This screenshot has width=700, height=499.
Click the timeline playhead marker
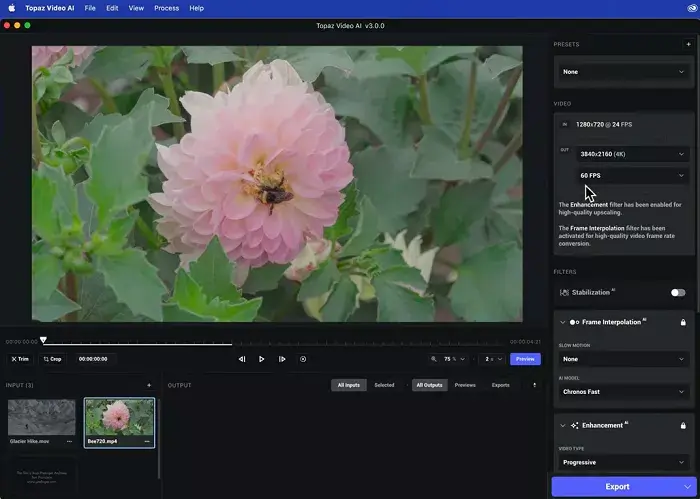click(x=43, y=340)
